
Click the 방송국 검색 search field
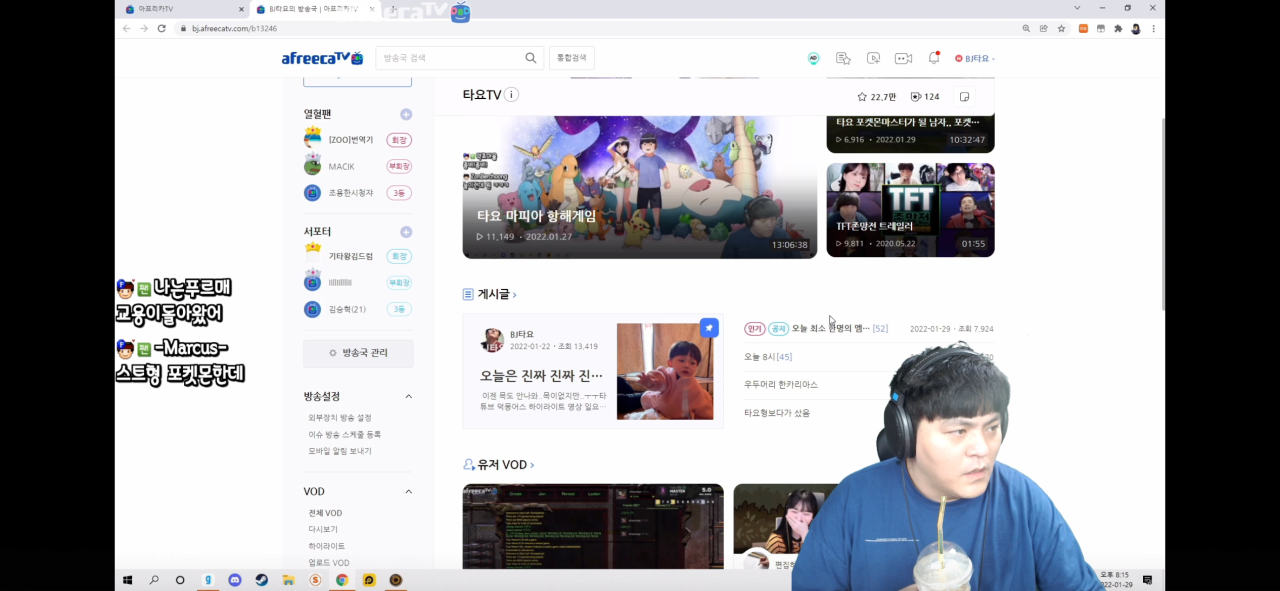pyautogui.click(x=450, y=58)
